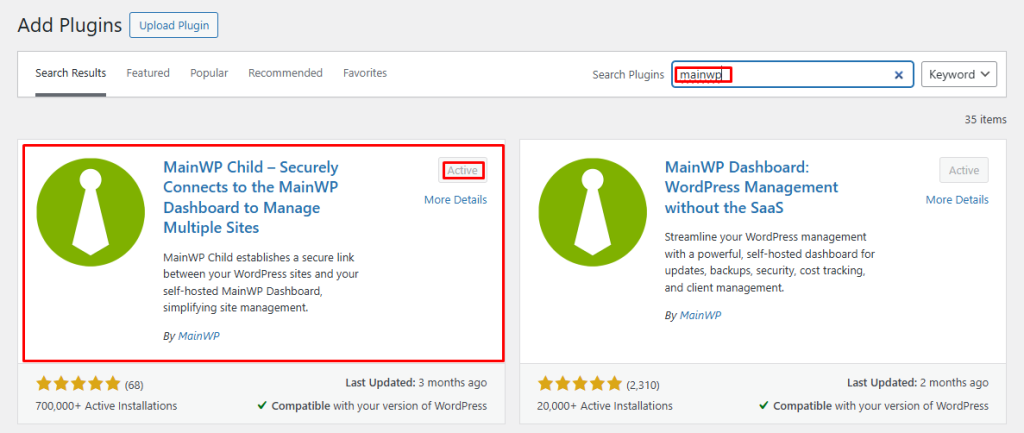Screen dimensions: 1024x433
Task: Open More Details for MainWP Child
Action: [455, 200]
